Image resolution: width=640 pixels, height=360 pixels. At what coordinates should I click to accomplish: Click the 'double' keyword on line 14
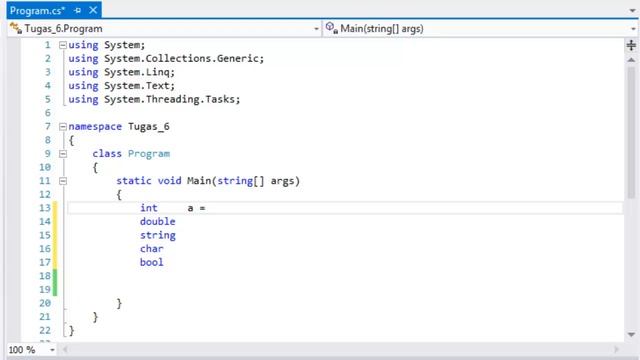pyautogui.click(x=158, y=222)
